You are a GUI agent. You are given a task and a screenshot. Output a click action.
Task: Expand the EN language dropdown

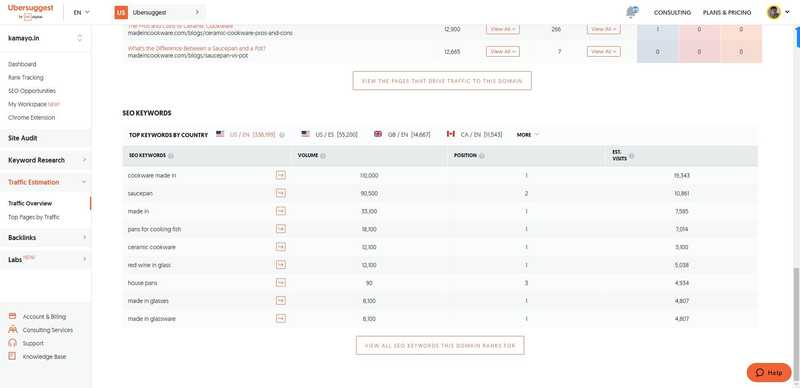click(82, 12)
